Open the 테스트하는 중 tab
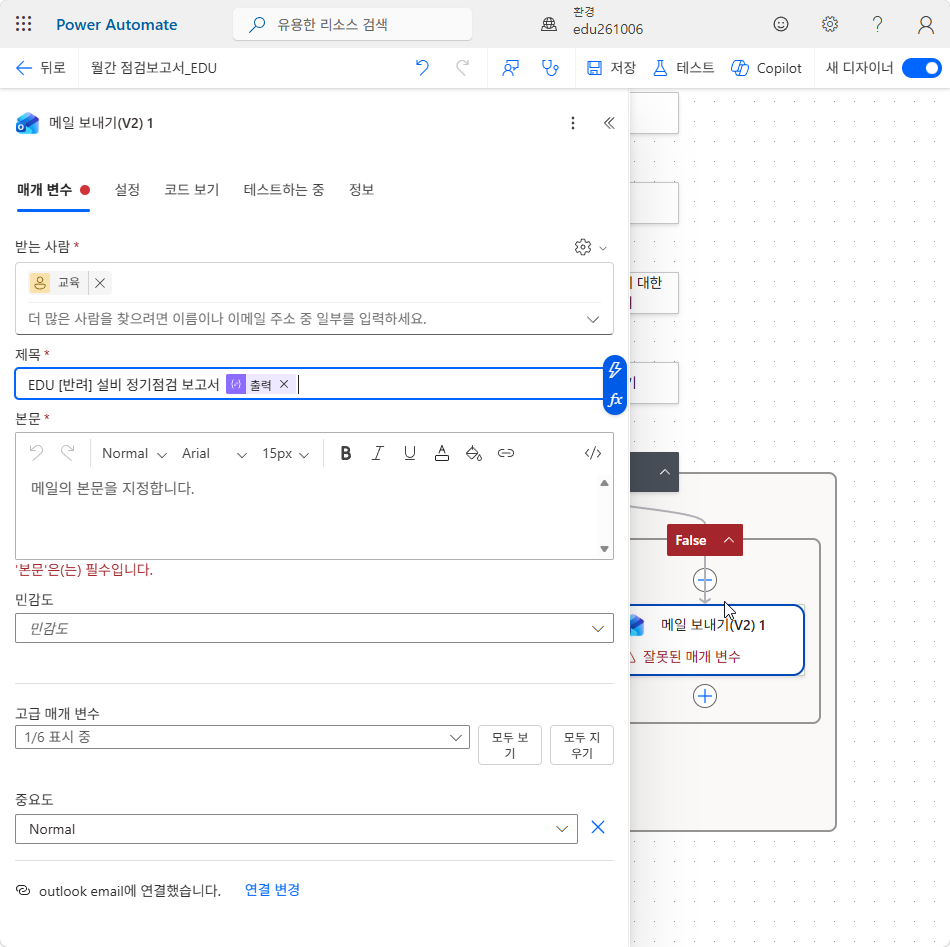 click(x=284, y=190)
